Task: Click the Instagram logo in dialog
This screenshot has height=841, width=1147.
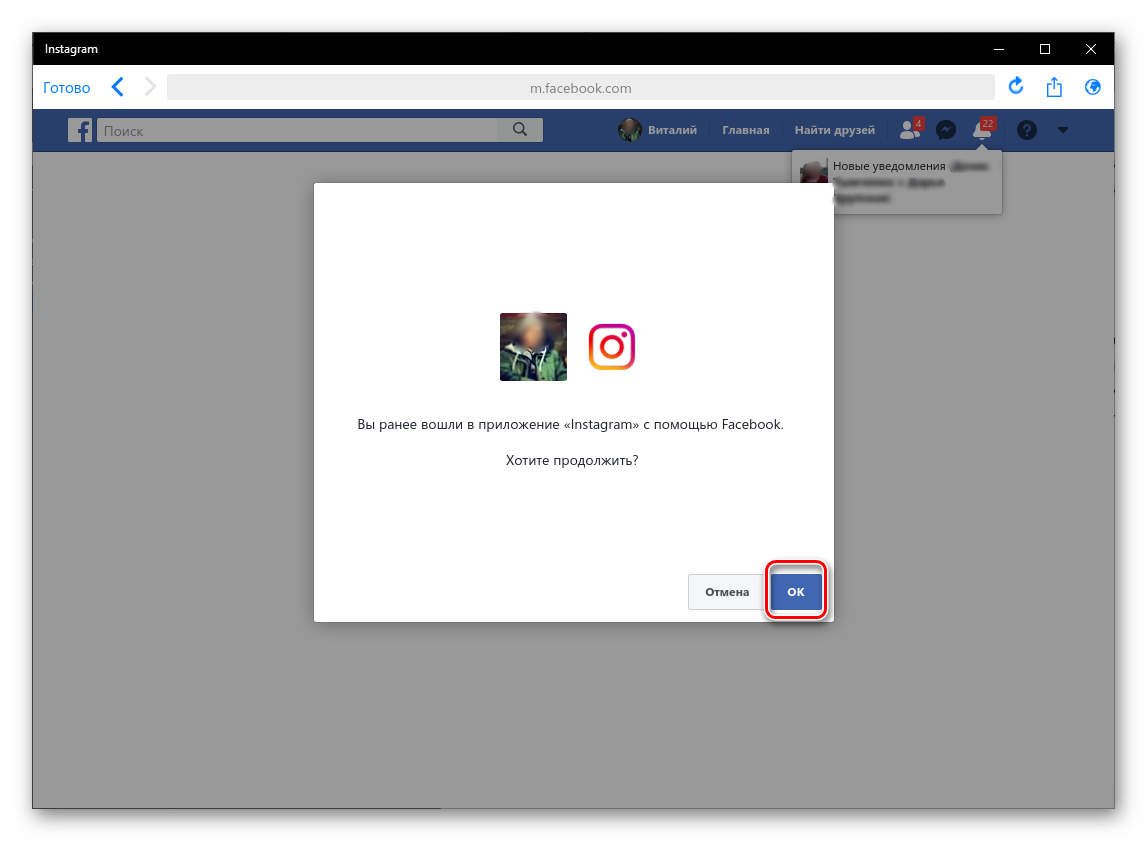Action: 612,347
